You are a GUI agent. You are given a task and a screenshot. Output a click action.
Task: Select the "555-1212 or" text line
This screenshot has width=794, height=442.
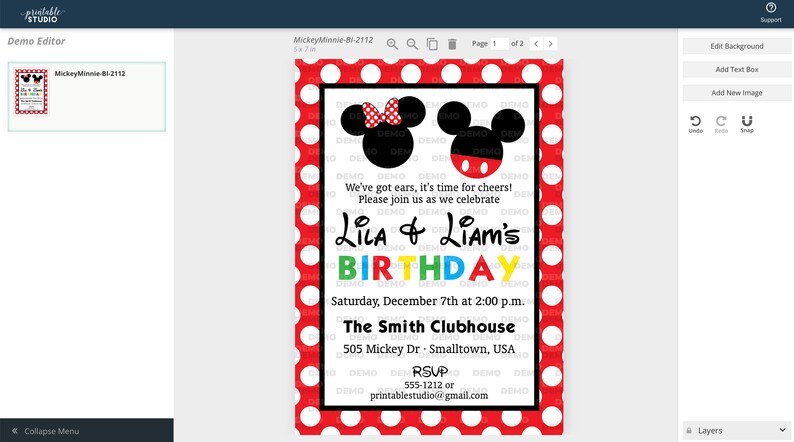(429, 385)
